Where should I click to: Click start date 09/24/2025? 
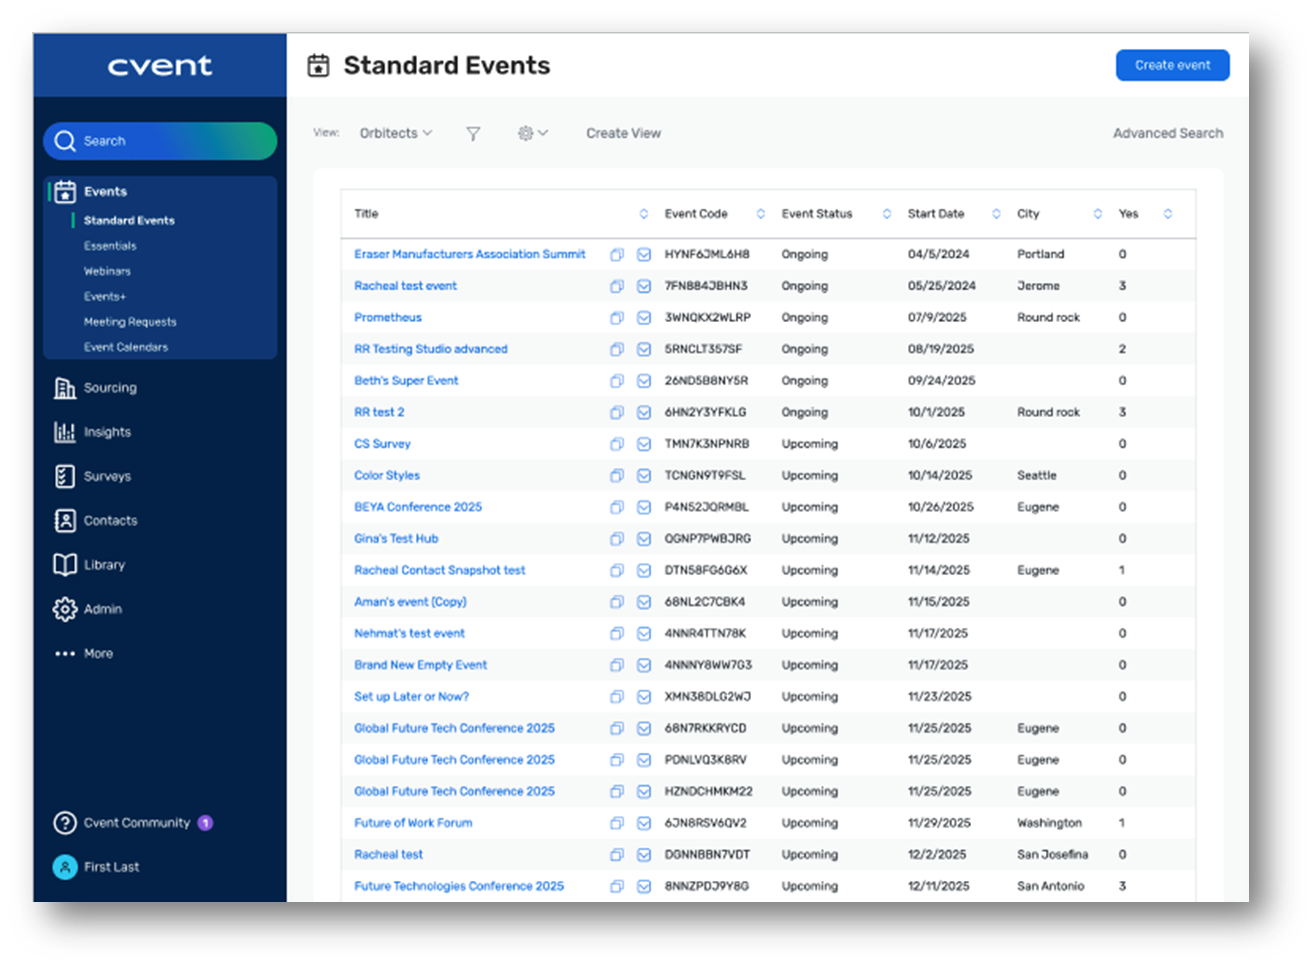pyautogui.click(x=941, y=381)
